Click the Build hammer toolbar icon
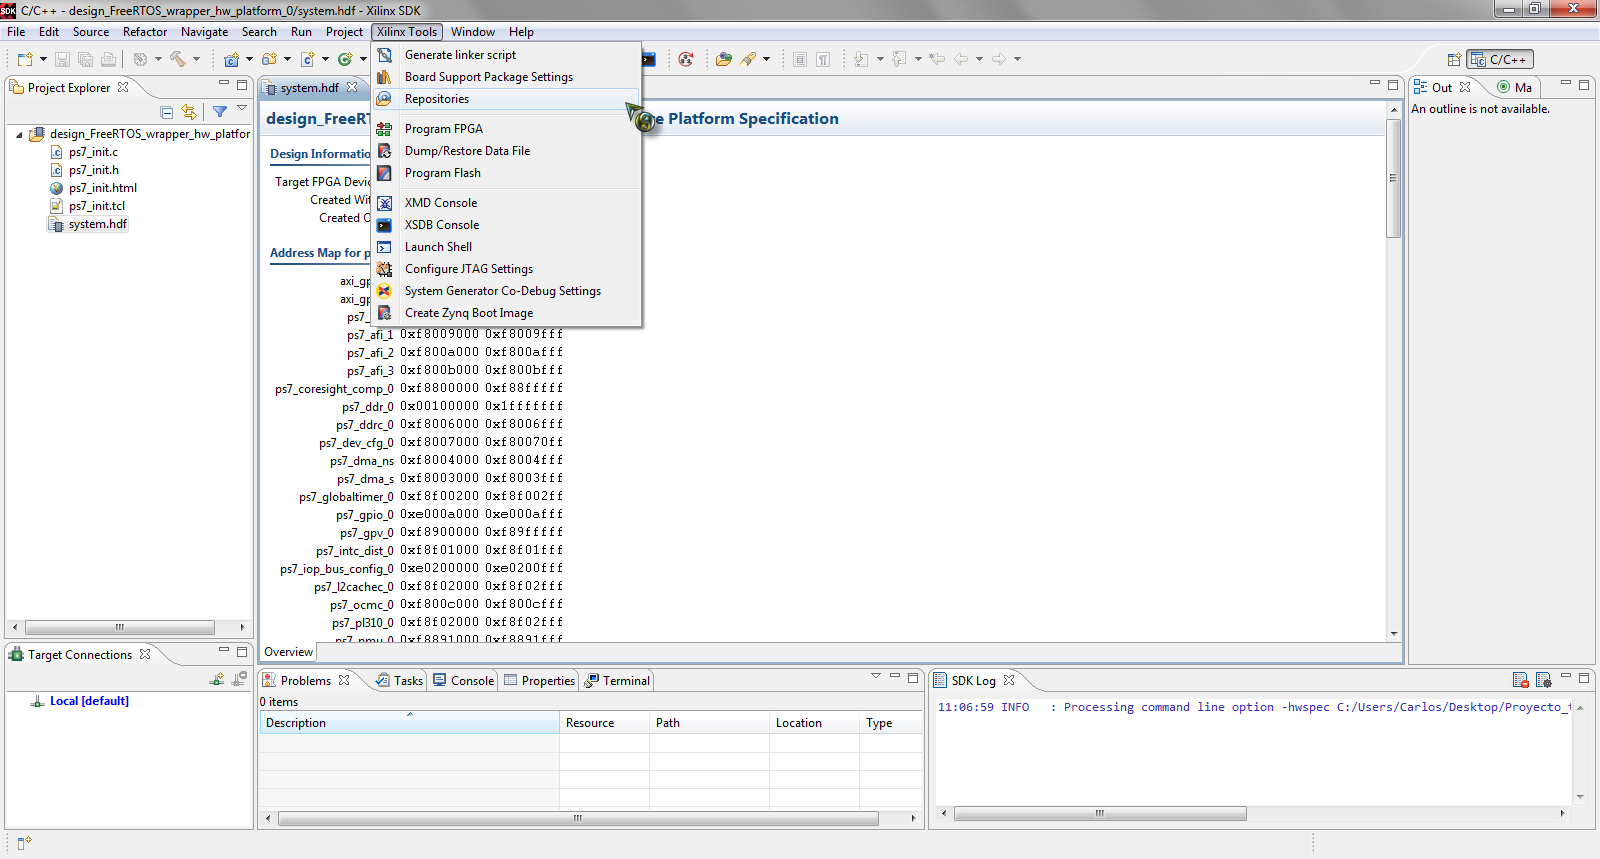The width and height of the screenshot is (1600, 859). (178, 59)
